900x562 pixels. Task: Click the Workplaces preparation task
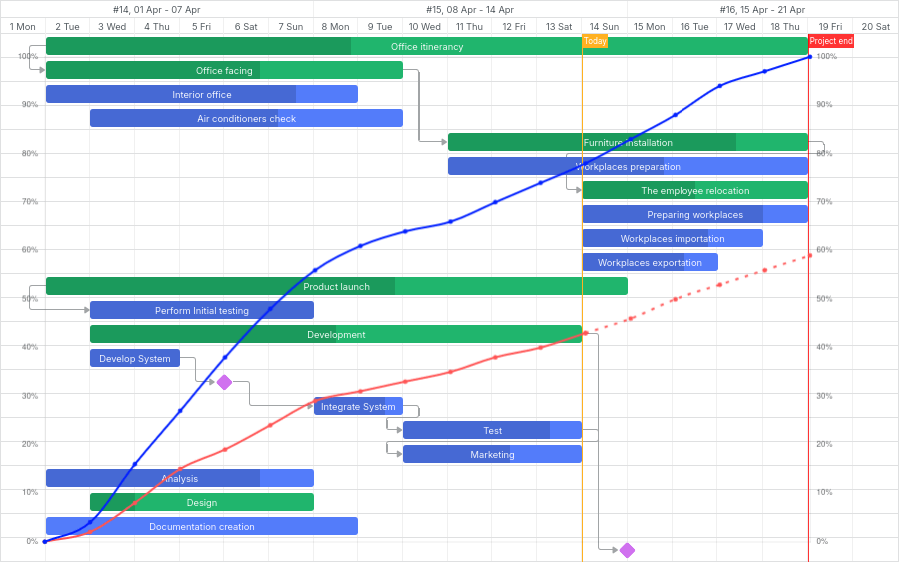627,166
